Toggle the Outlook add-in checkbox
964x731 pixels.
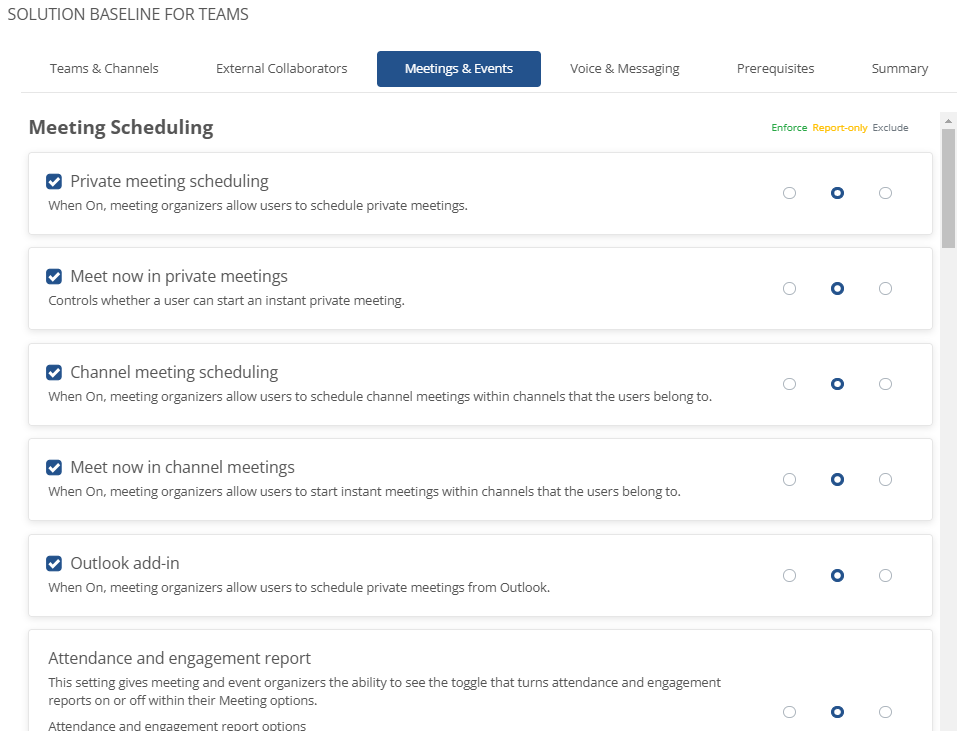point(54,564)
